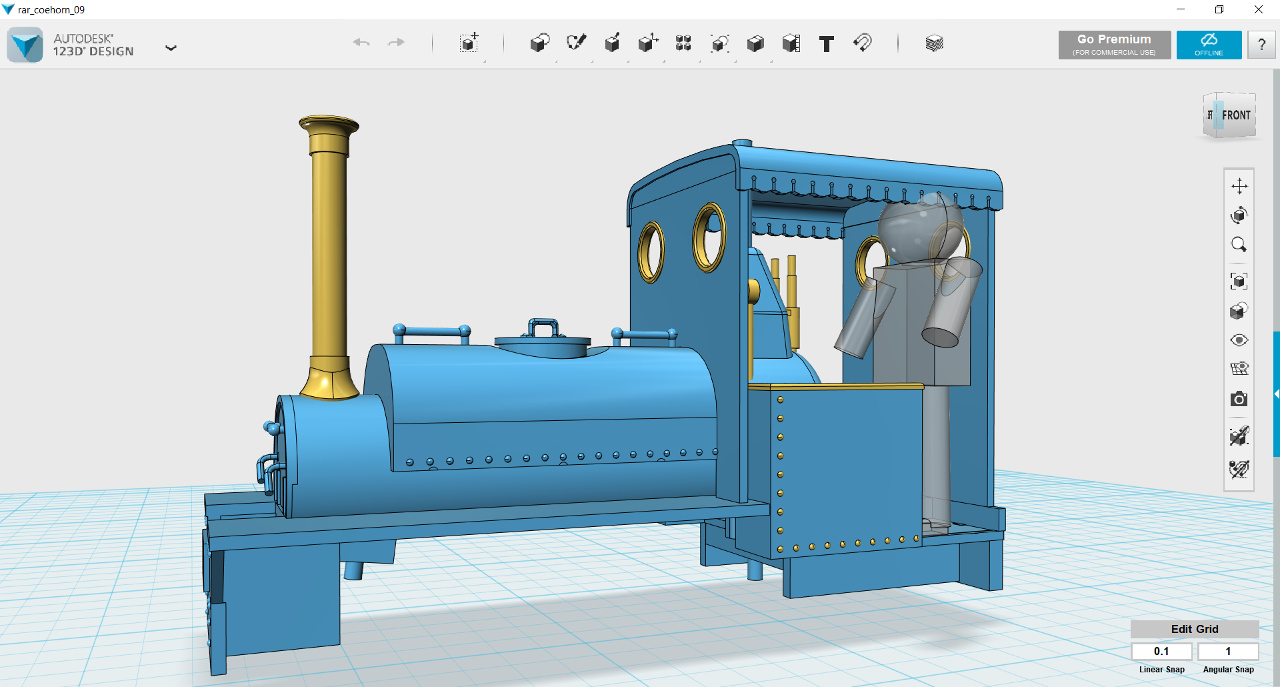Take a screenshot with the camera icon
The image size is (1280, 687).
(1239, 399)
